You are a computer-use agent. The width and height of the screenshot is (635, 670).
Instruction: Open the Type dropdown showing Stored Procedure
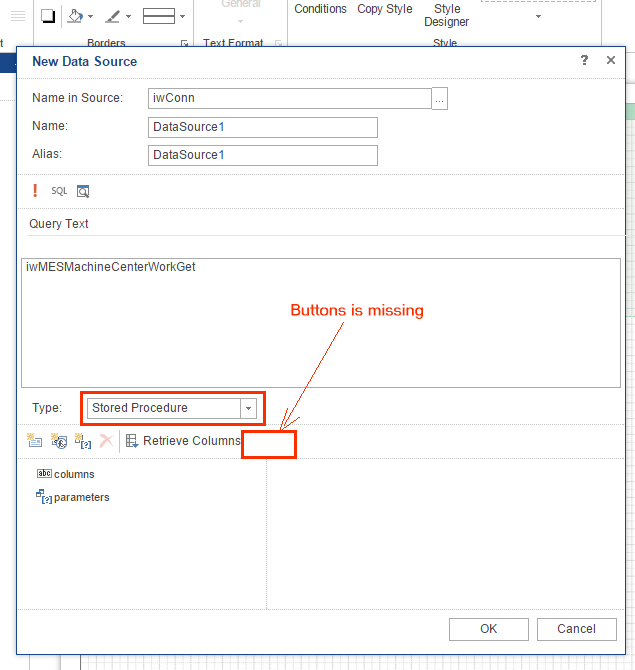point(248,408)
